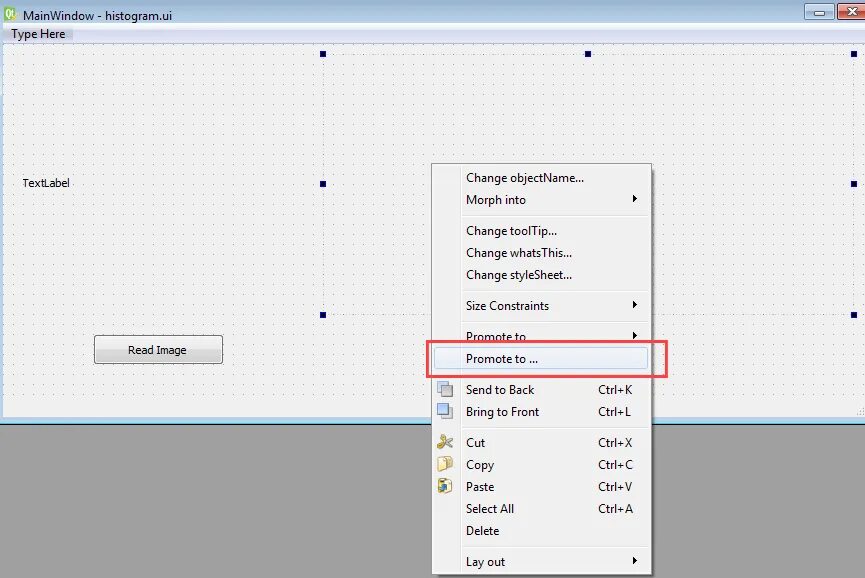Choose Copy from context menu
Viewport: 865px width, 578px height.
click(541, 464)
